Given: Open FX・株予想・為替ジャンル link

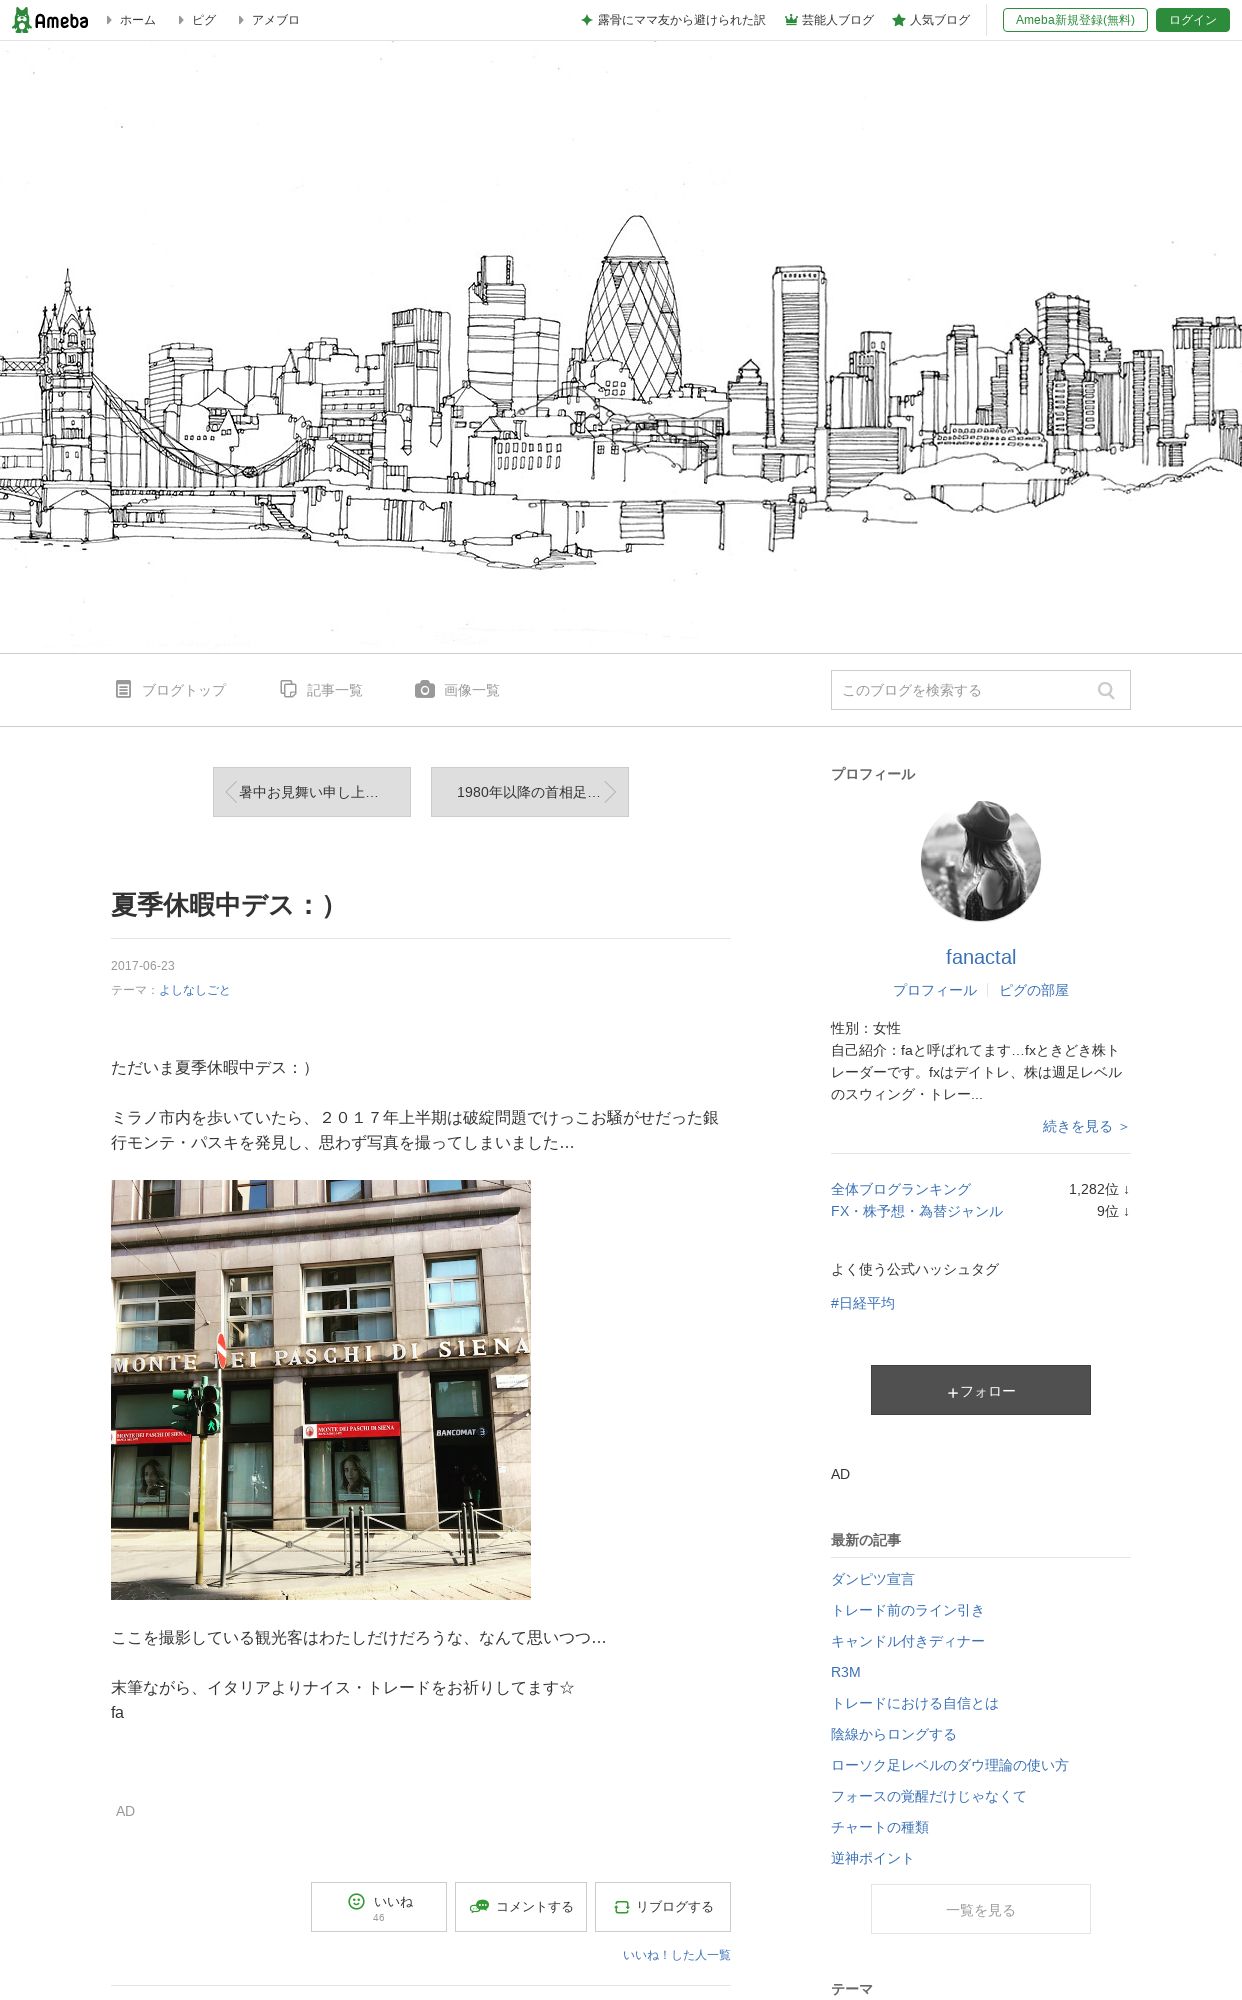Looking at the screenshot, I should (917, 1211).
